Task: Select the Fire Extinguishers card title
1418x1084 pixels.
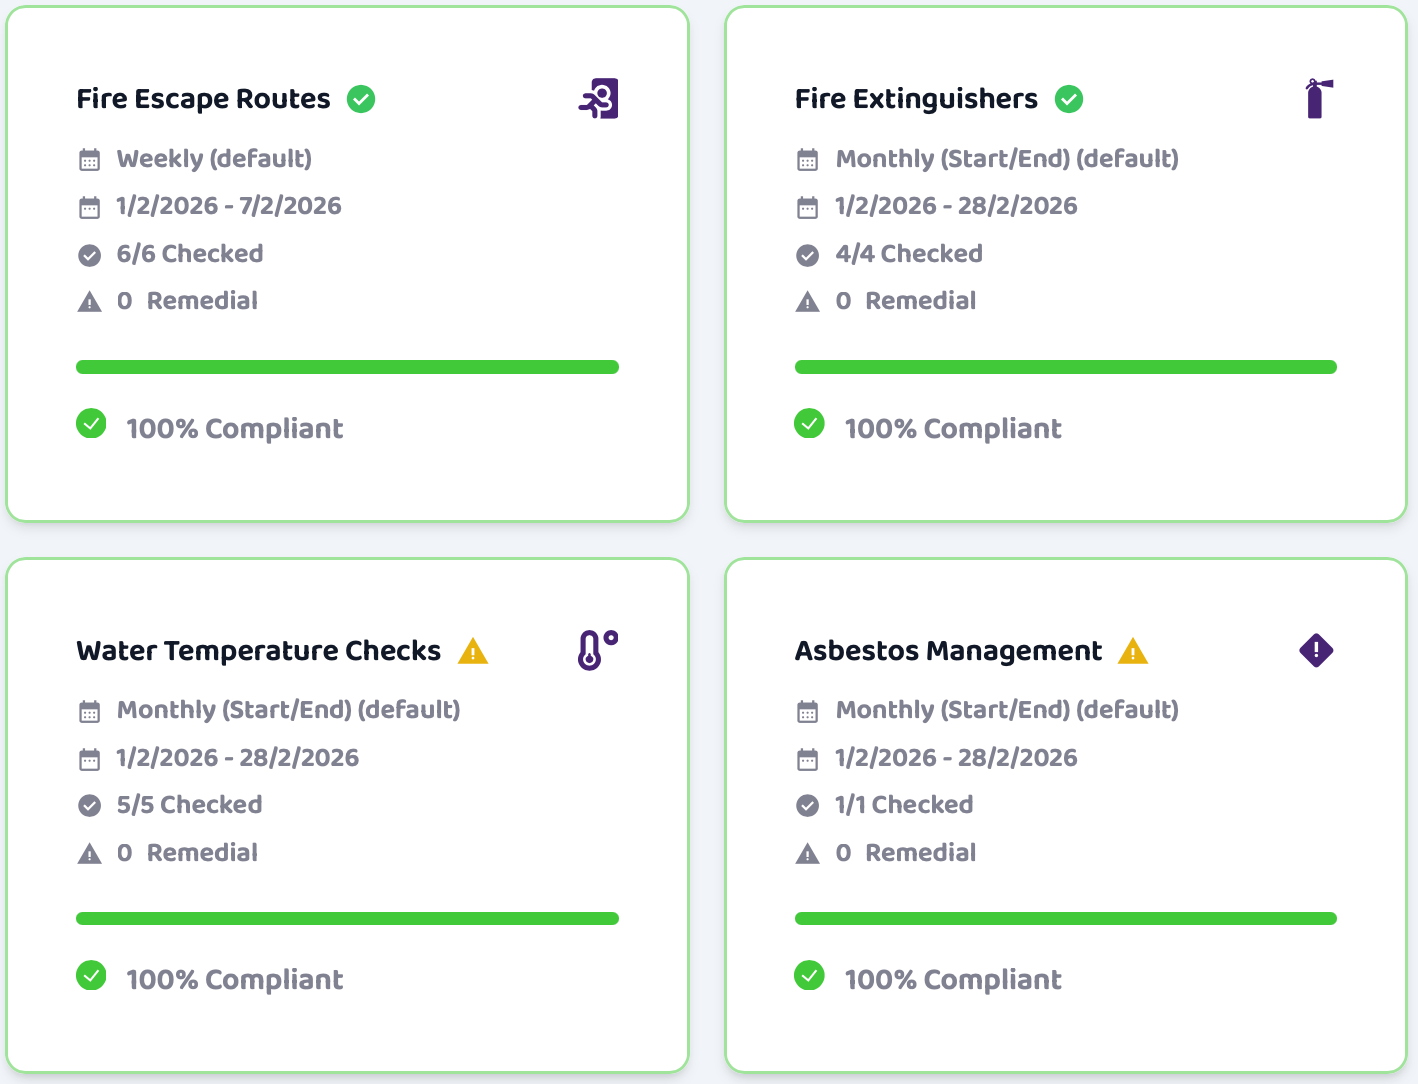Action: pos(915,98)
